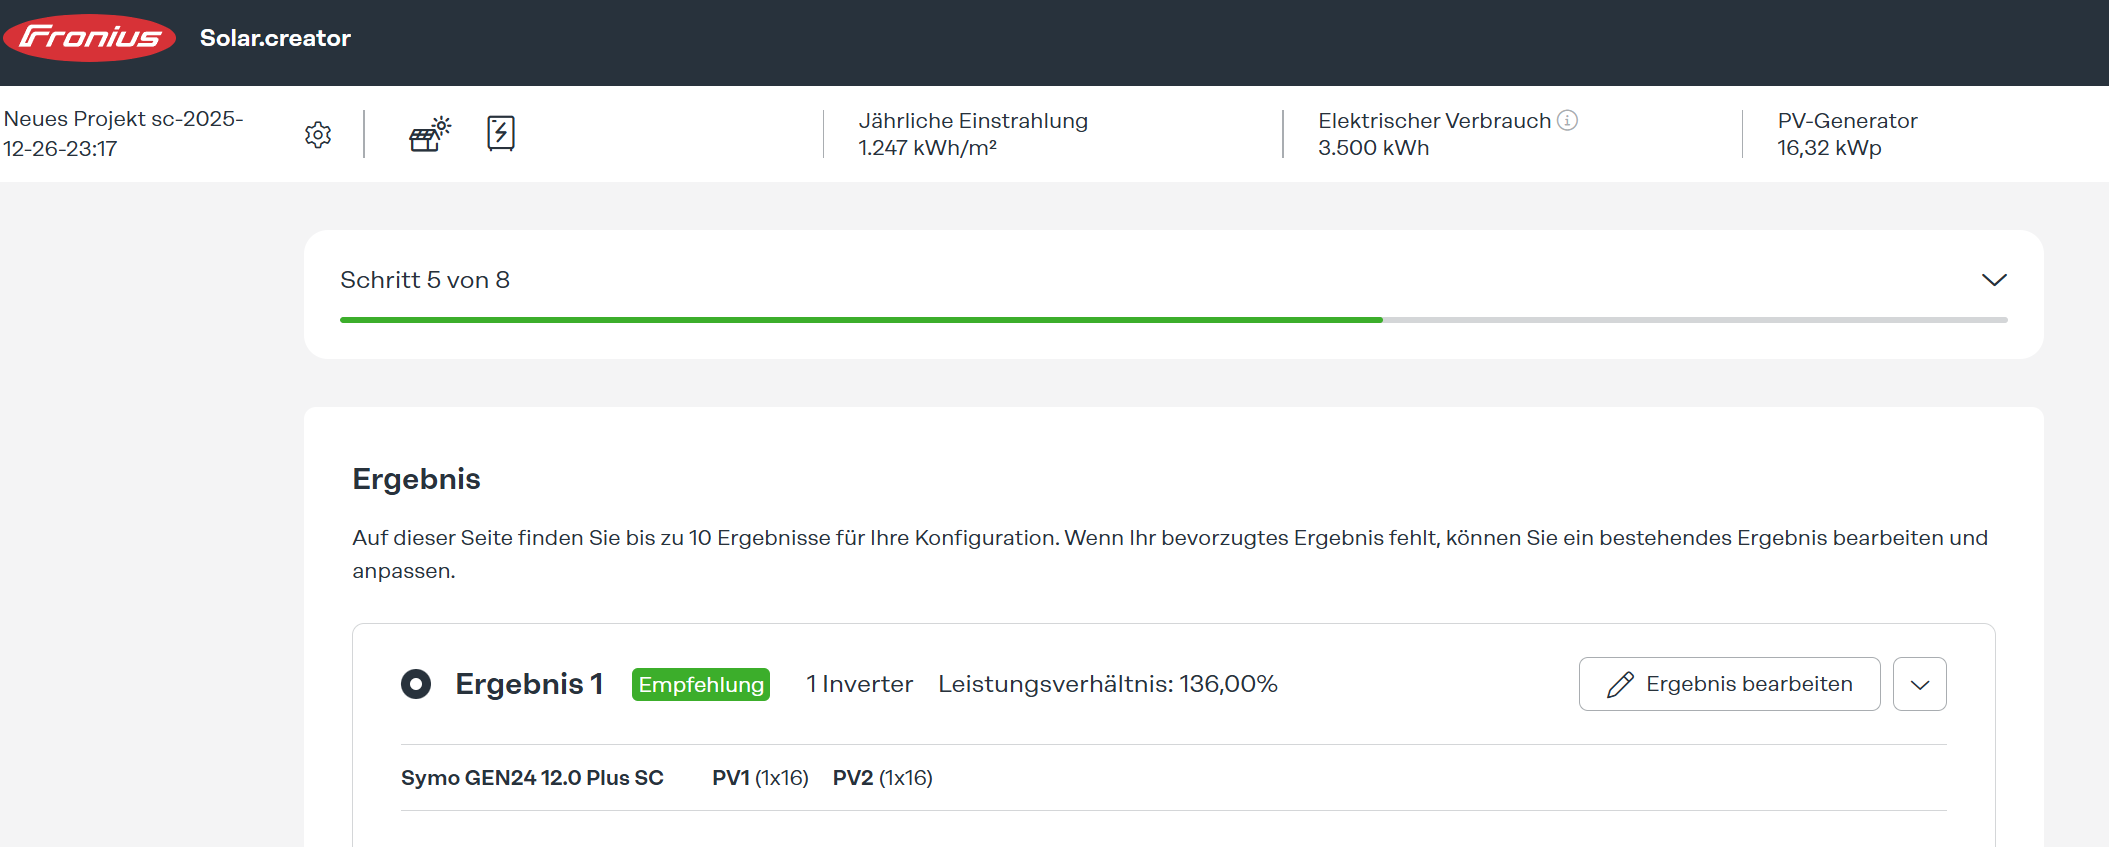Click the Ergebnis bearbeiten button
The image size is (2109, 847).
pyautogui.click(x=1729, y=684)
